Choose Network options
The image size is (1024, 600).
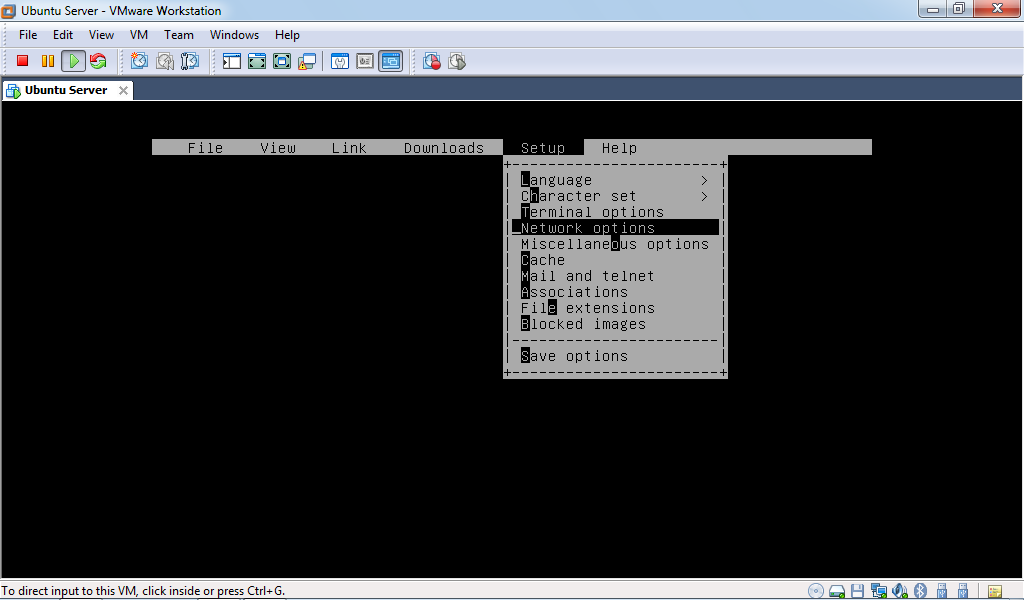615,227
